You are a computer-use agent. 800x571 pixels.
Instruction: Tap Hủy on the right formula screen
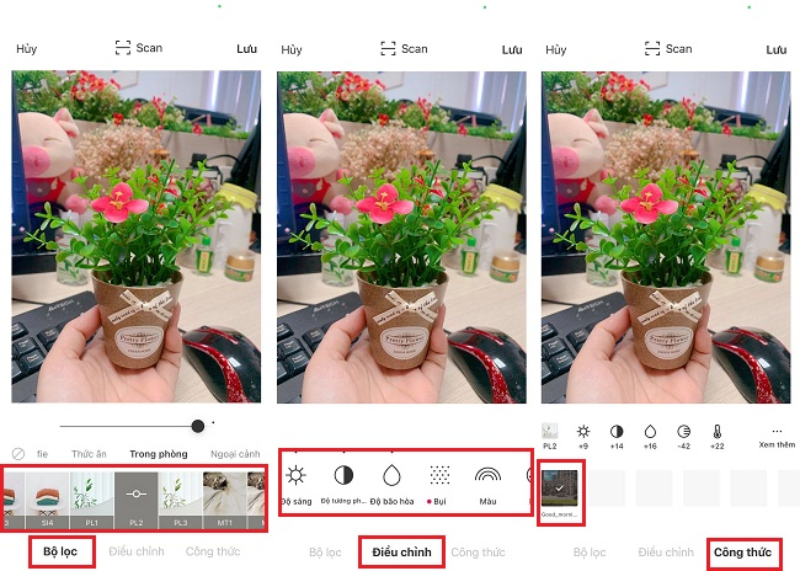556,50
